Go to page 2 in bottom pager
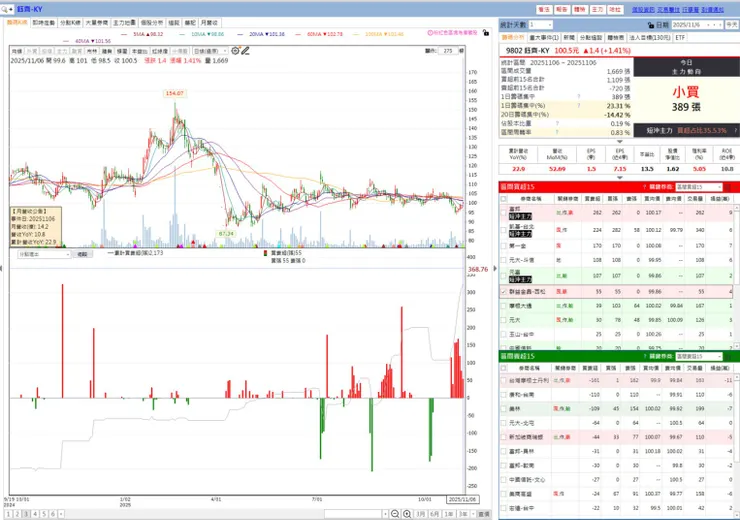This screenshot has height=520, width=740. point(17,514)
